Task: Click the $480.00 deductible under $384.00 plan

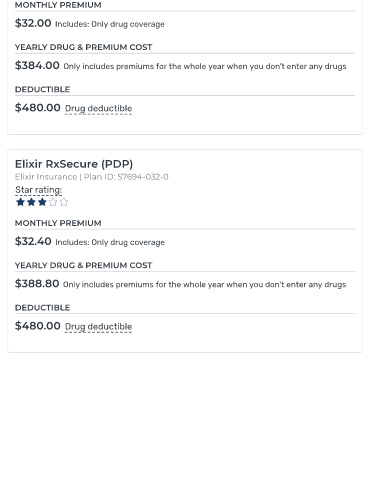Action: [x=38, y=108]
